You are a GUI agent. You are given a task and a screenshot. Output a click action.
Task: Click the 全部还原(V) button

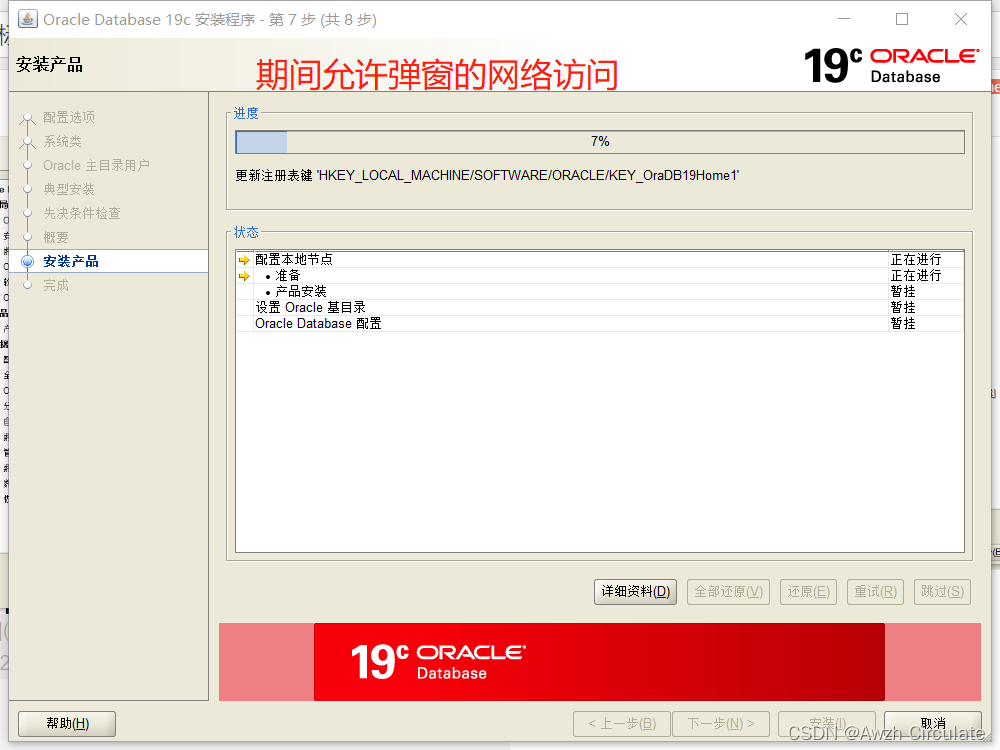[728, 591]
